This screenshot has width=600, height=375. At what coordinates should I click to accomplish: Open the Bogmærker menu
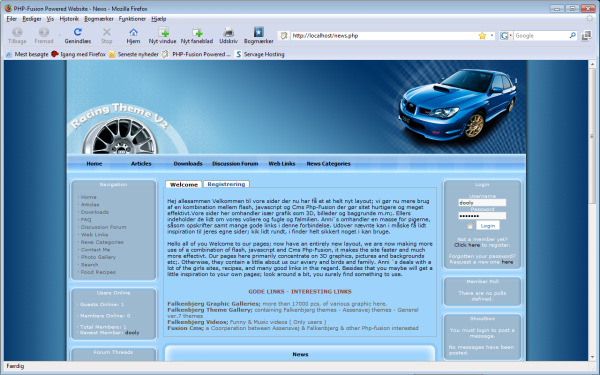pos(99,19)
